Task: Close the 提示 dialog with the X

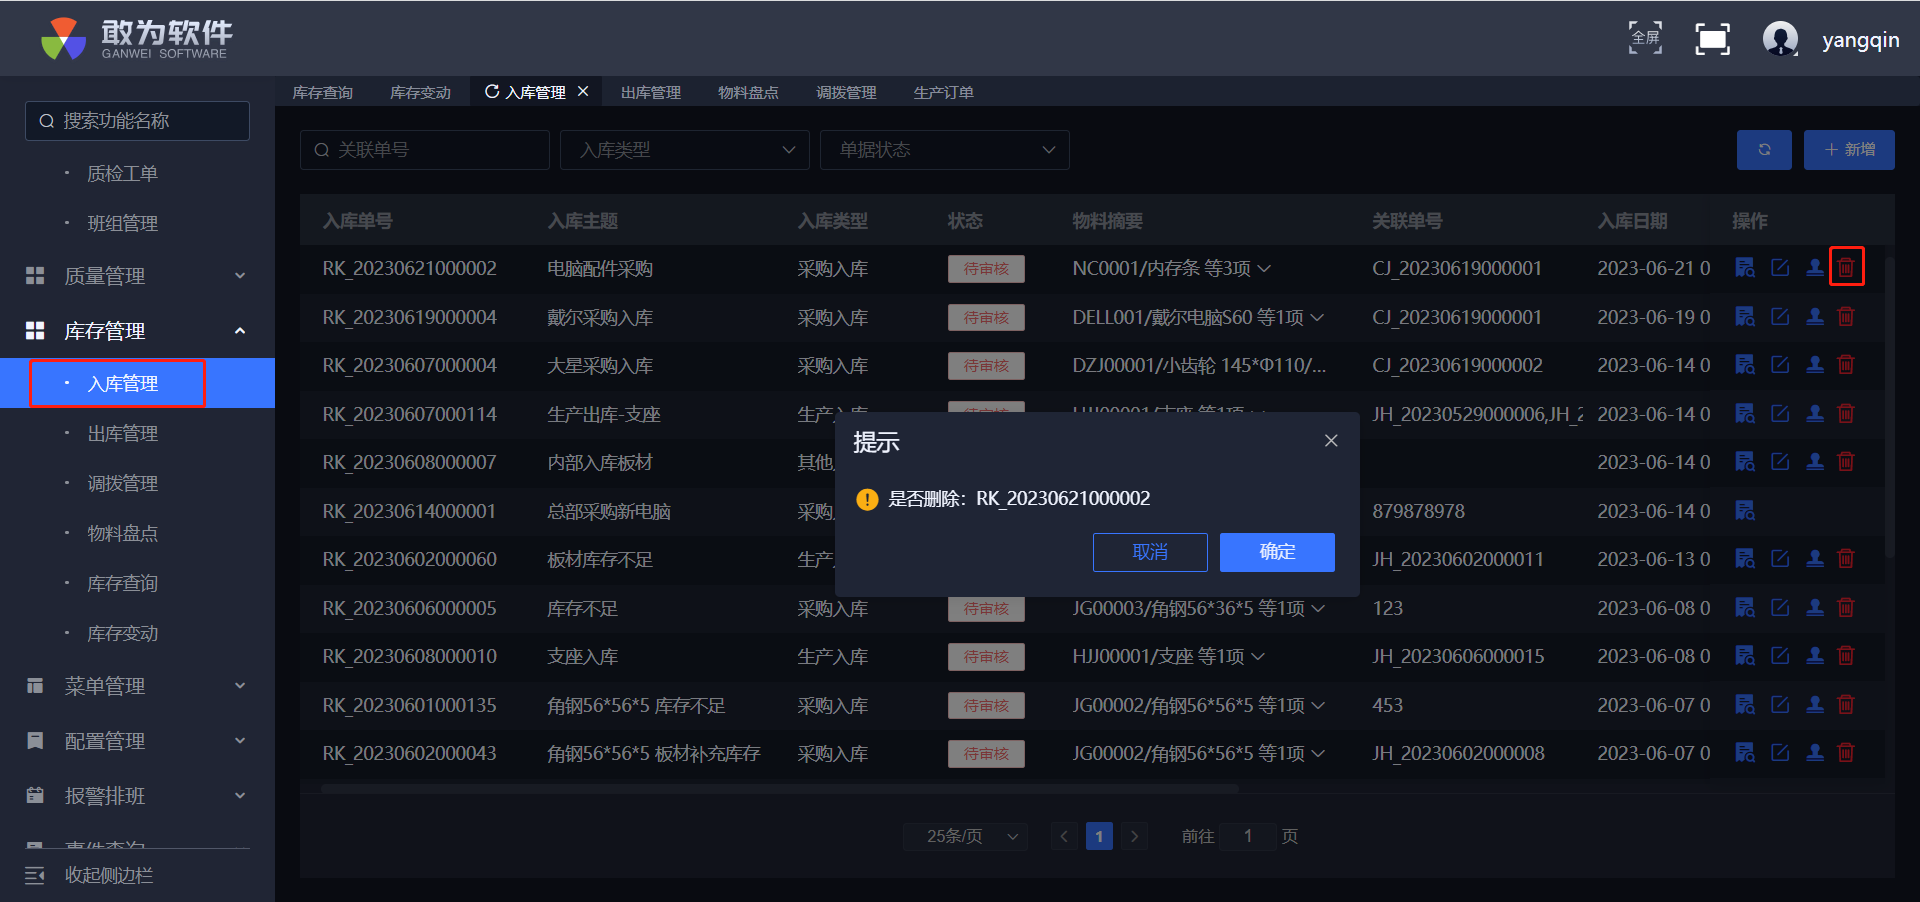Action: 1331,441
